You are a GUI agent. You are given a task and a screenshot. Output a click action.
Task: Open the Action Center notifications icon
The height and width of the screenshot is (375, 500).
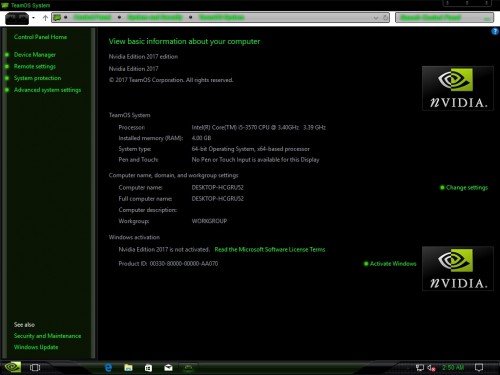tap(479, 368)
